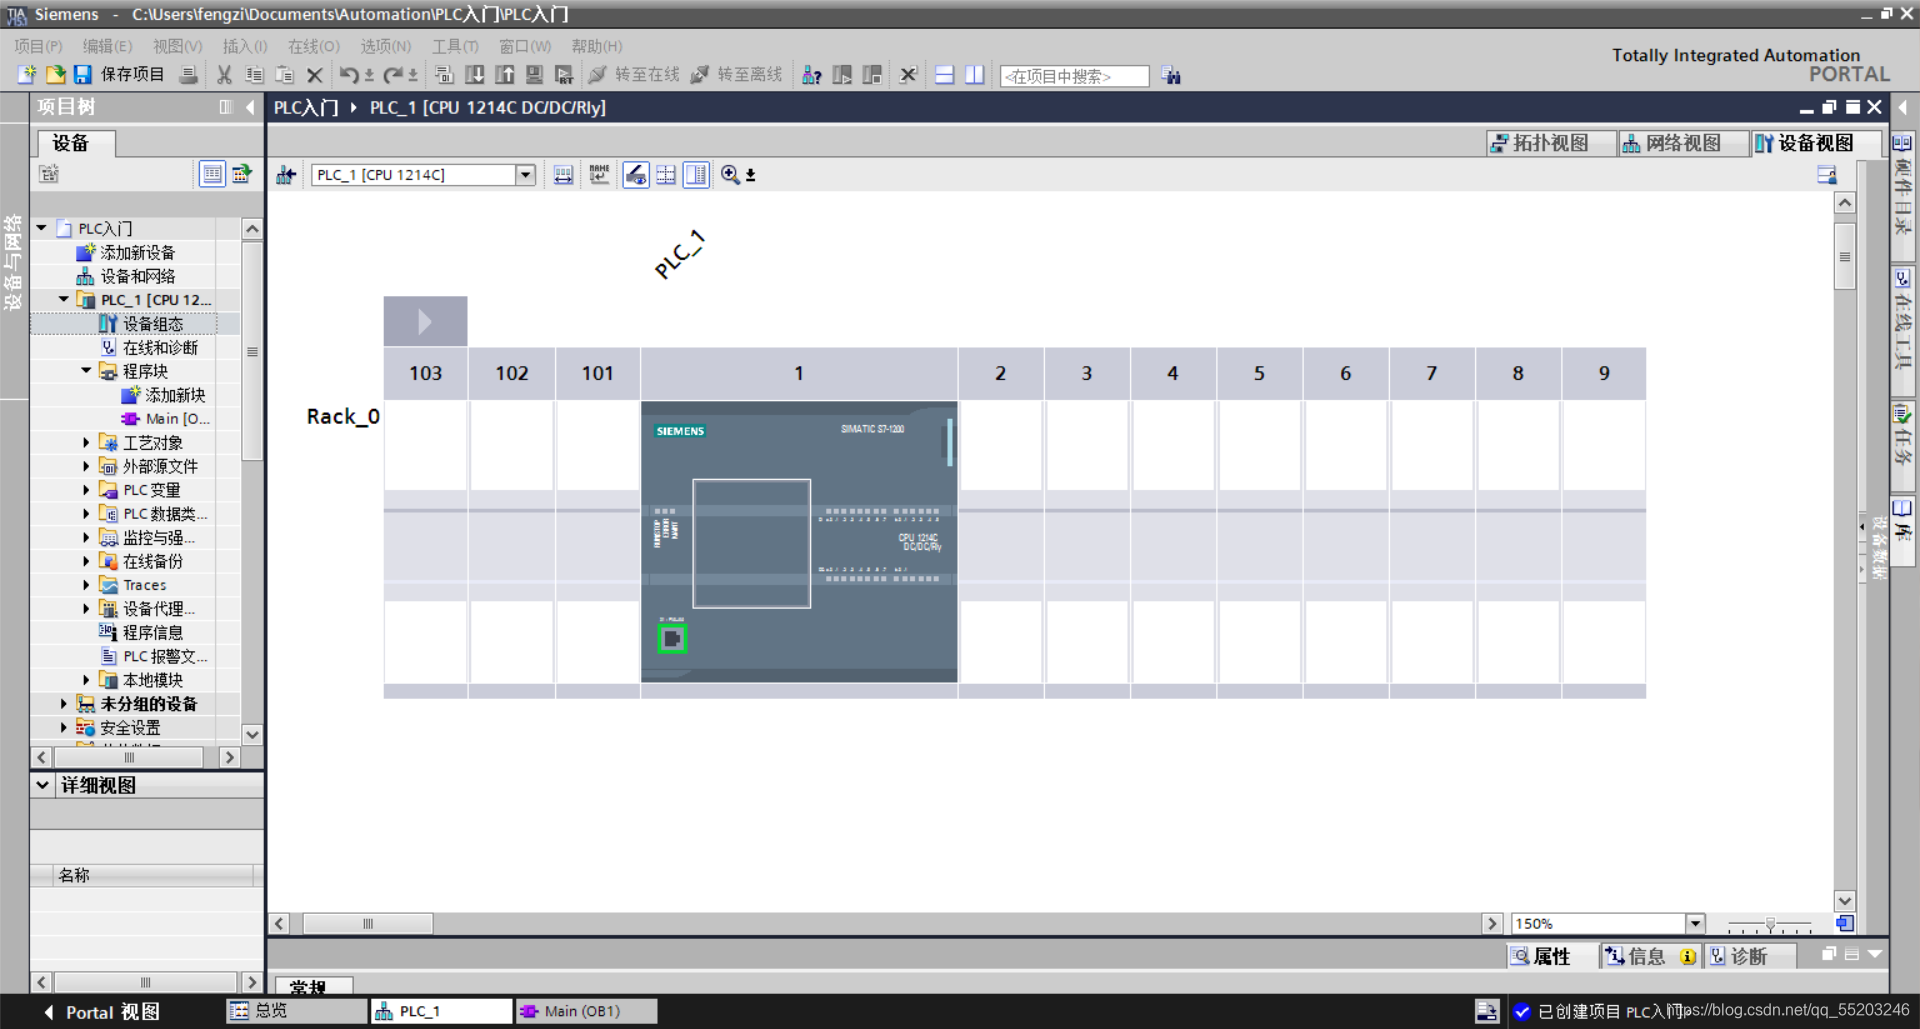Click the start CPU icon
The height and width of the screenshot is (1029, 1920).
(842, 75)
